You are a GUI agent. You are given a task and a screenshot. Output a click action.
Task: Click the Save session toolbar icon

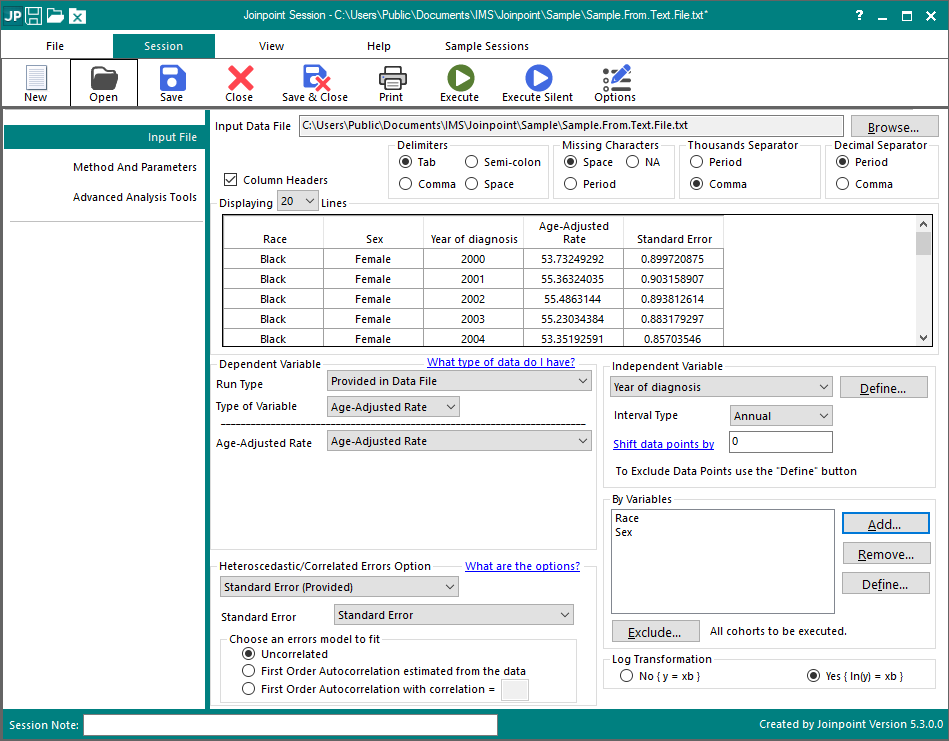(x=172, y=82)
